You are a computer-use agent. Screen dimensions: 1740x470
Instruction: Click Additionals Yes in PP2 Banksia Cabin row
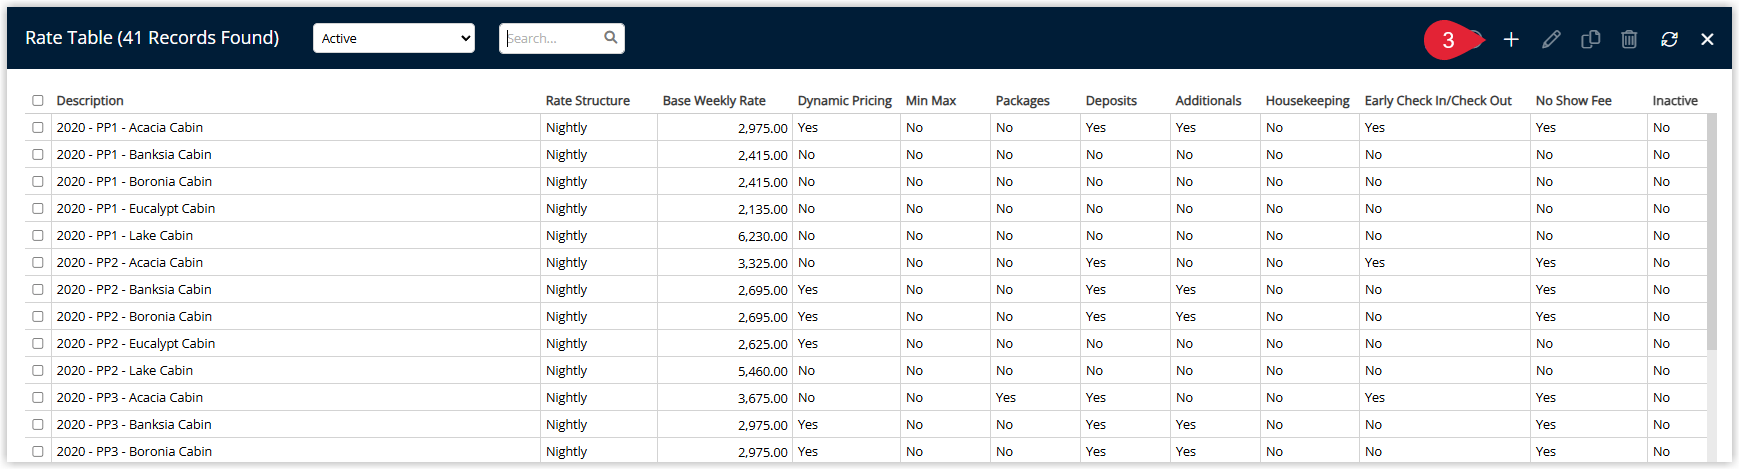pos(1186,290)
